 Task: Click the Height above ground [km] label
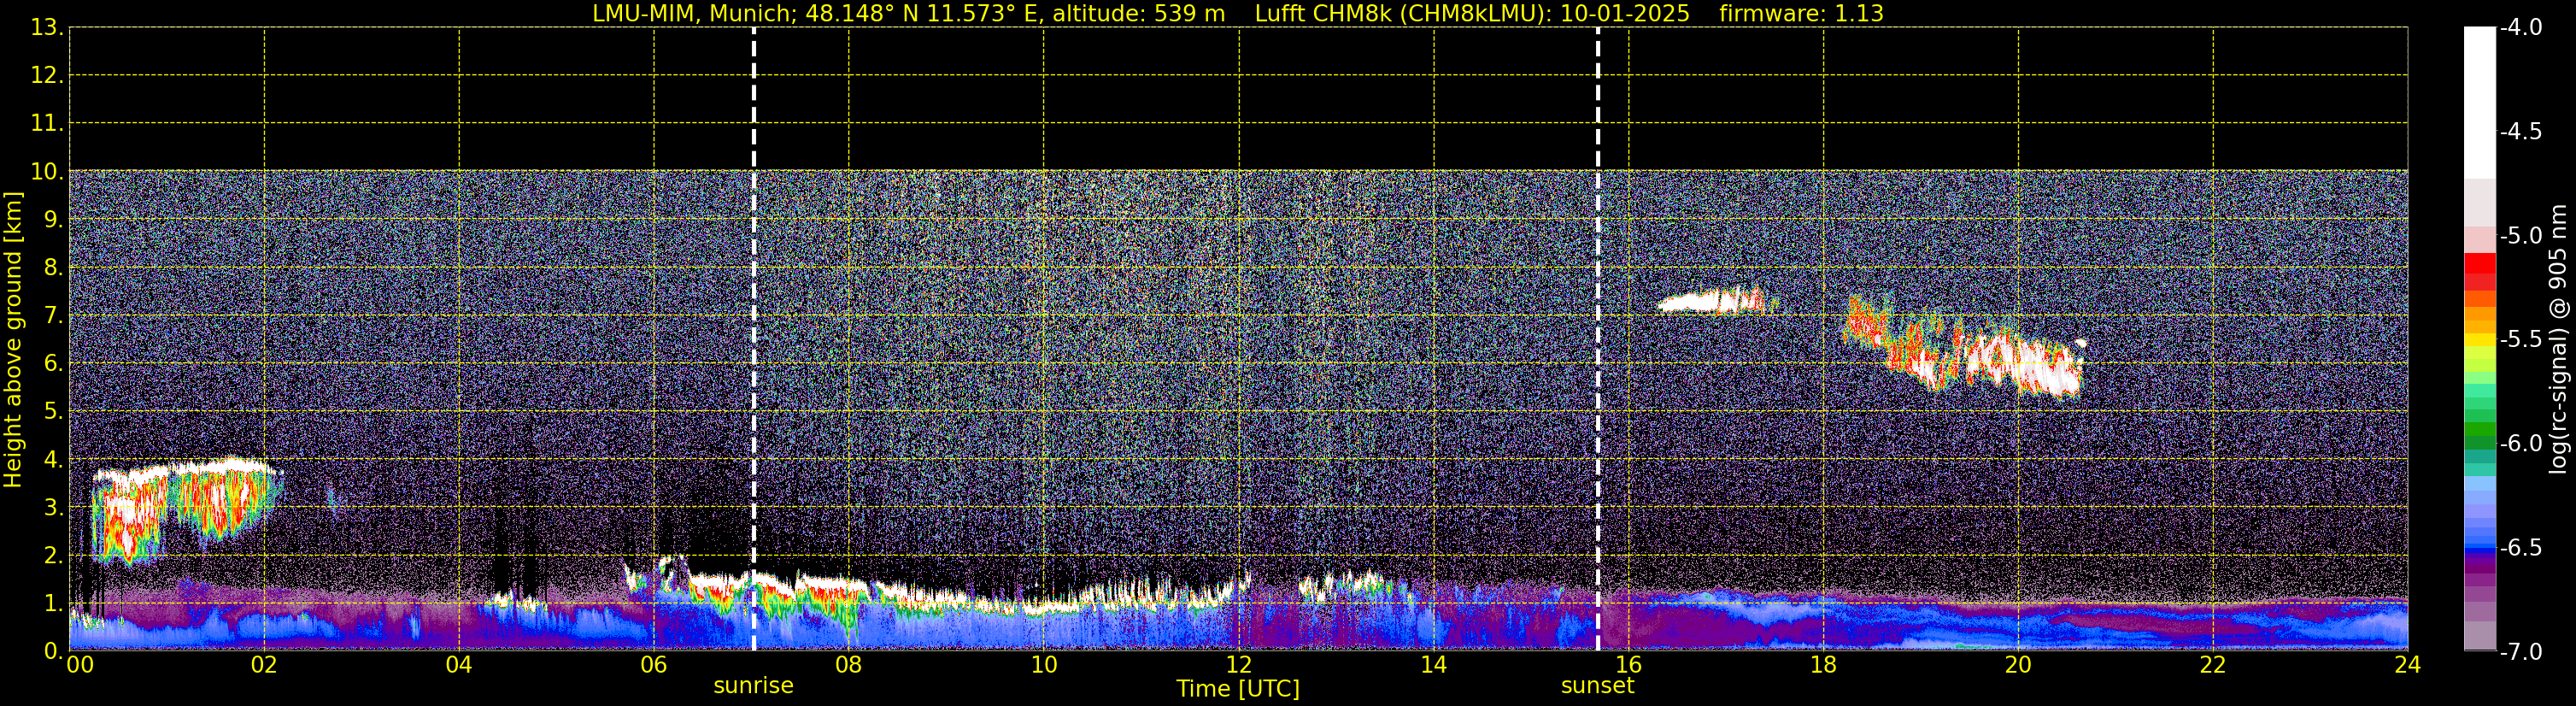[13, 339]
